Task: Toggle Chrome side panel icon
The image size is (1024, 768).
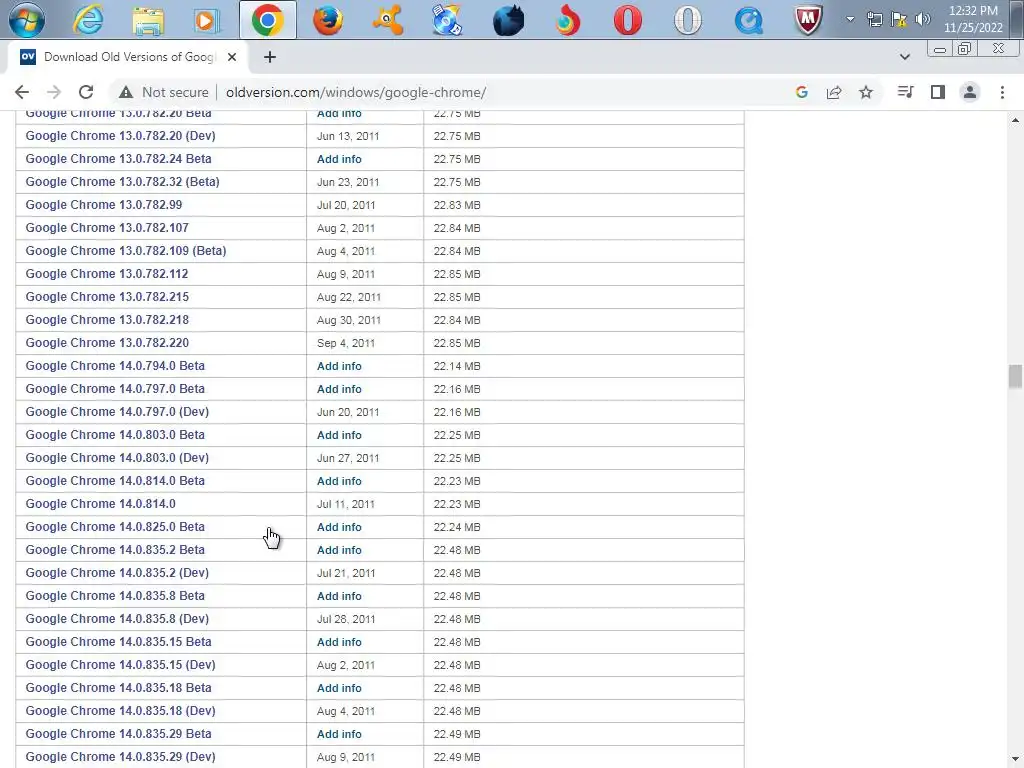Action: (938, 92)
